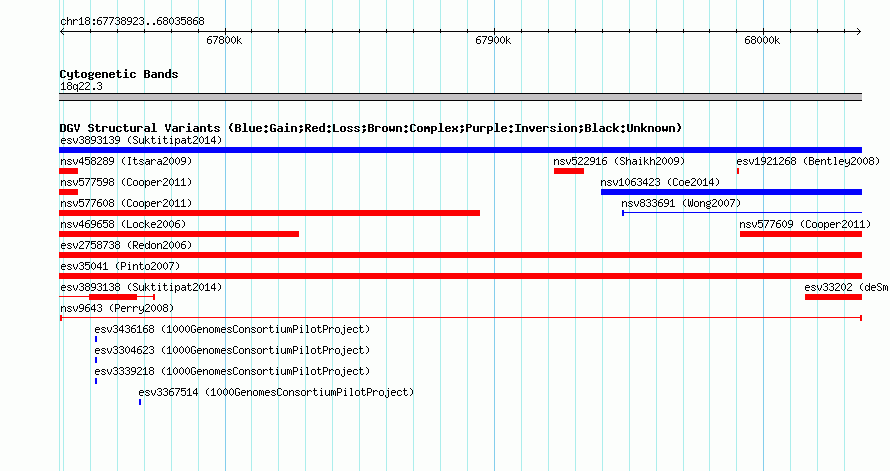Viewport: 890px width, 471px height.
Task: Open esv35041 (Pinto2007) label
Action: [x=120, y=266]
